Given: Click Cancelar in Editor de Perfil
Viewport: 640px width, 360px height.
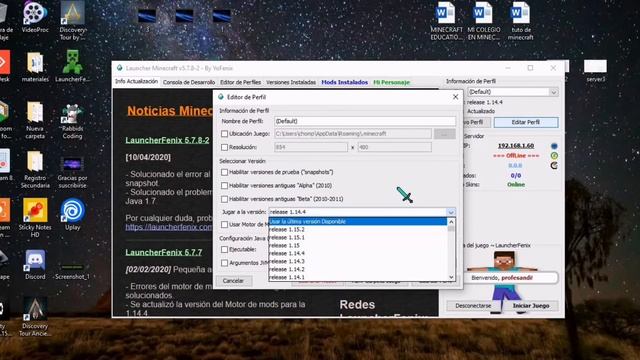Looking at the screenshot, I should (233, 281).
